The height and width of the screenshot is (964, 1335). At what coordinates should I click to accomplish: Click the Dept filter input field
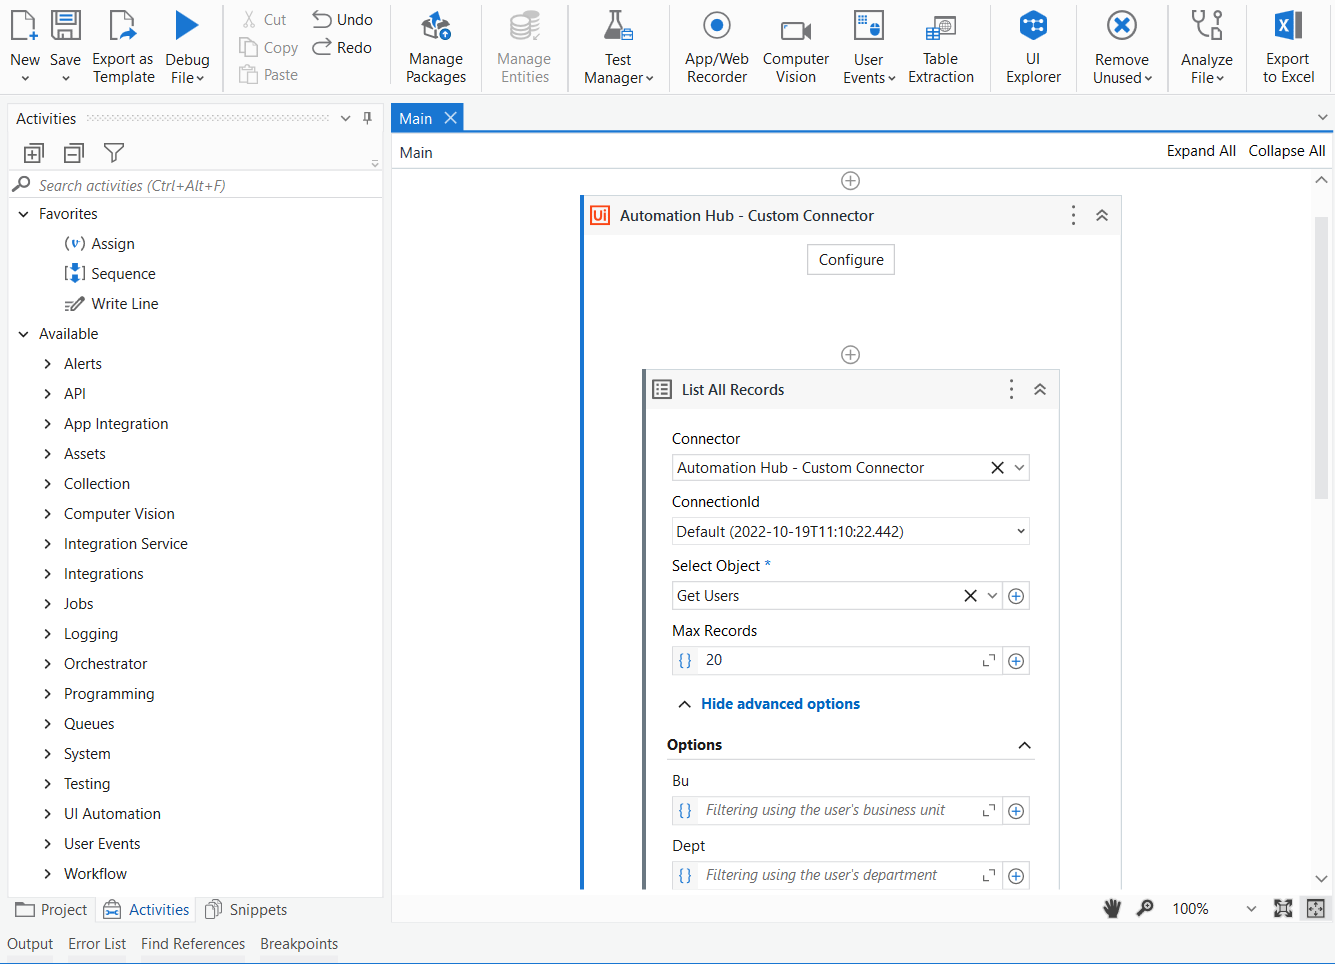(x=838, y=875)
